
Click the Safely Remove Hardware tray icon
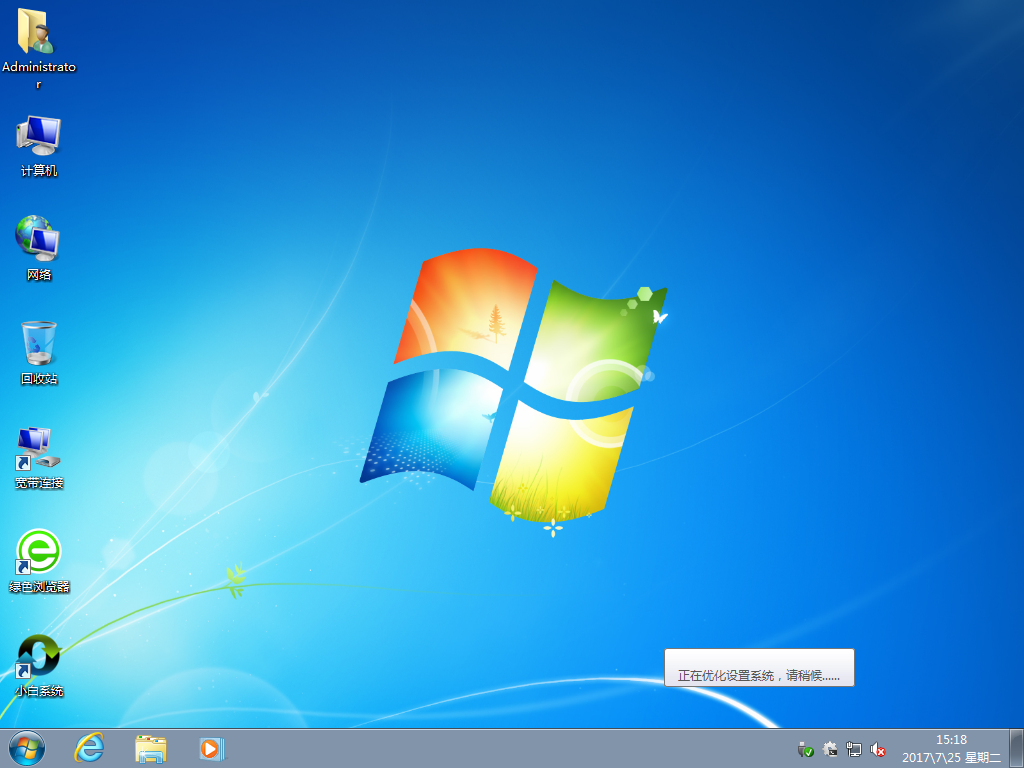point(806,749)
